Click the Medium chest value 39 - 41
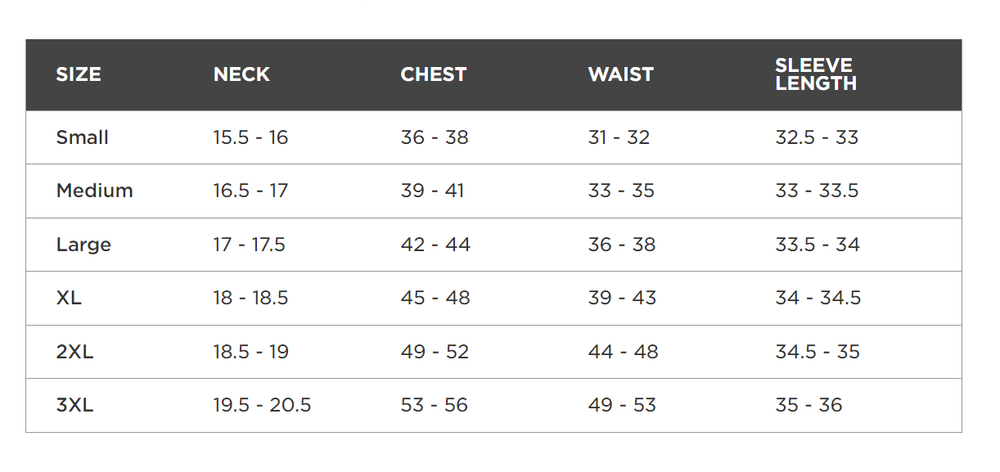Viewport: 1000px width, 472px height. pos(432,191)
